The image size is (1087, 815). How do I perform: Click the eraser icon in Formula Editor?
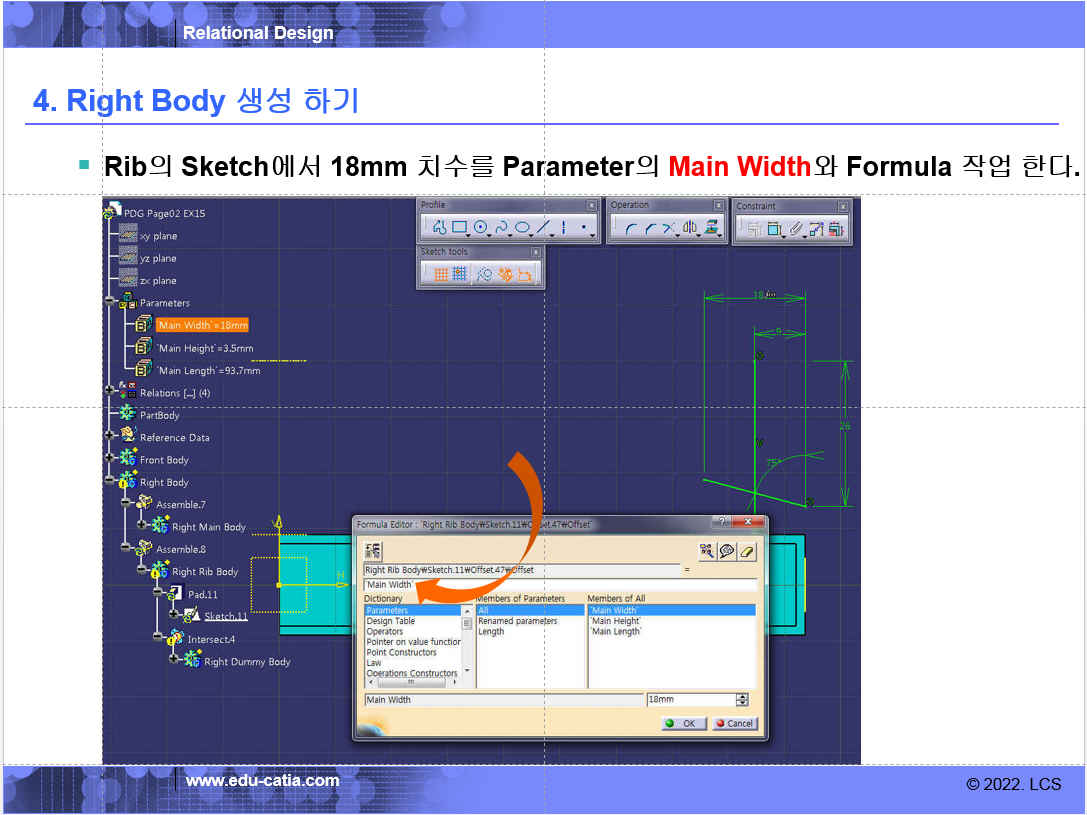(x=747, y=551)
